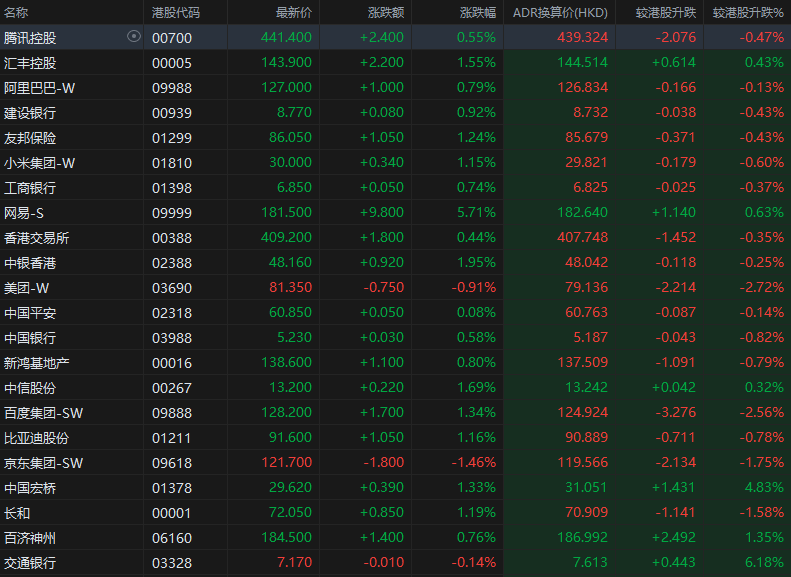This screenshot has width=791, height=577.
Task: Click ADR price 439.324
Action: click(583, 37)
